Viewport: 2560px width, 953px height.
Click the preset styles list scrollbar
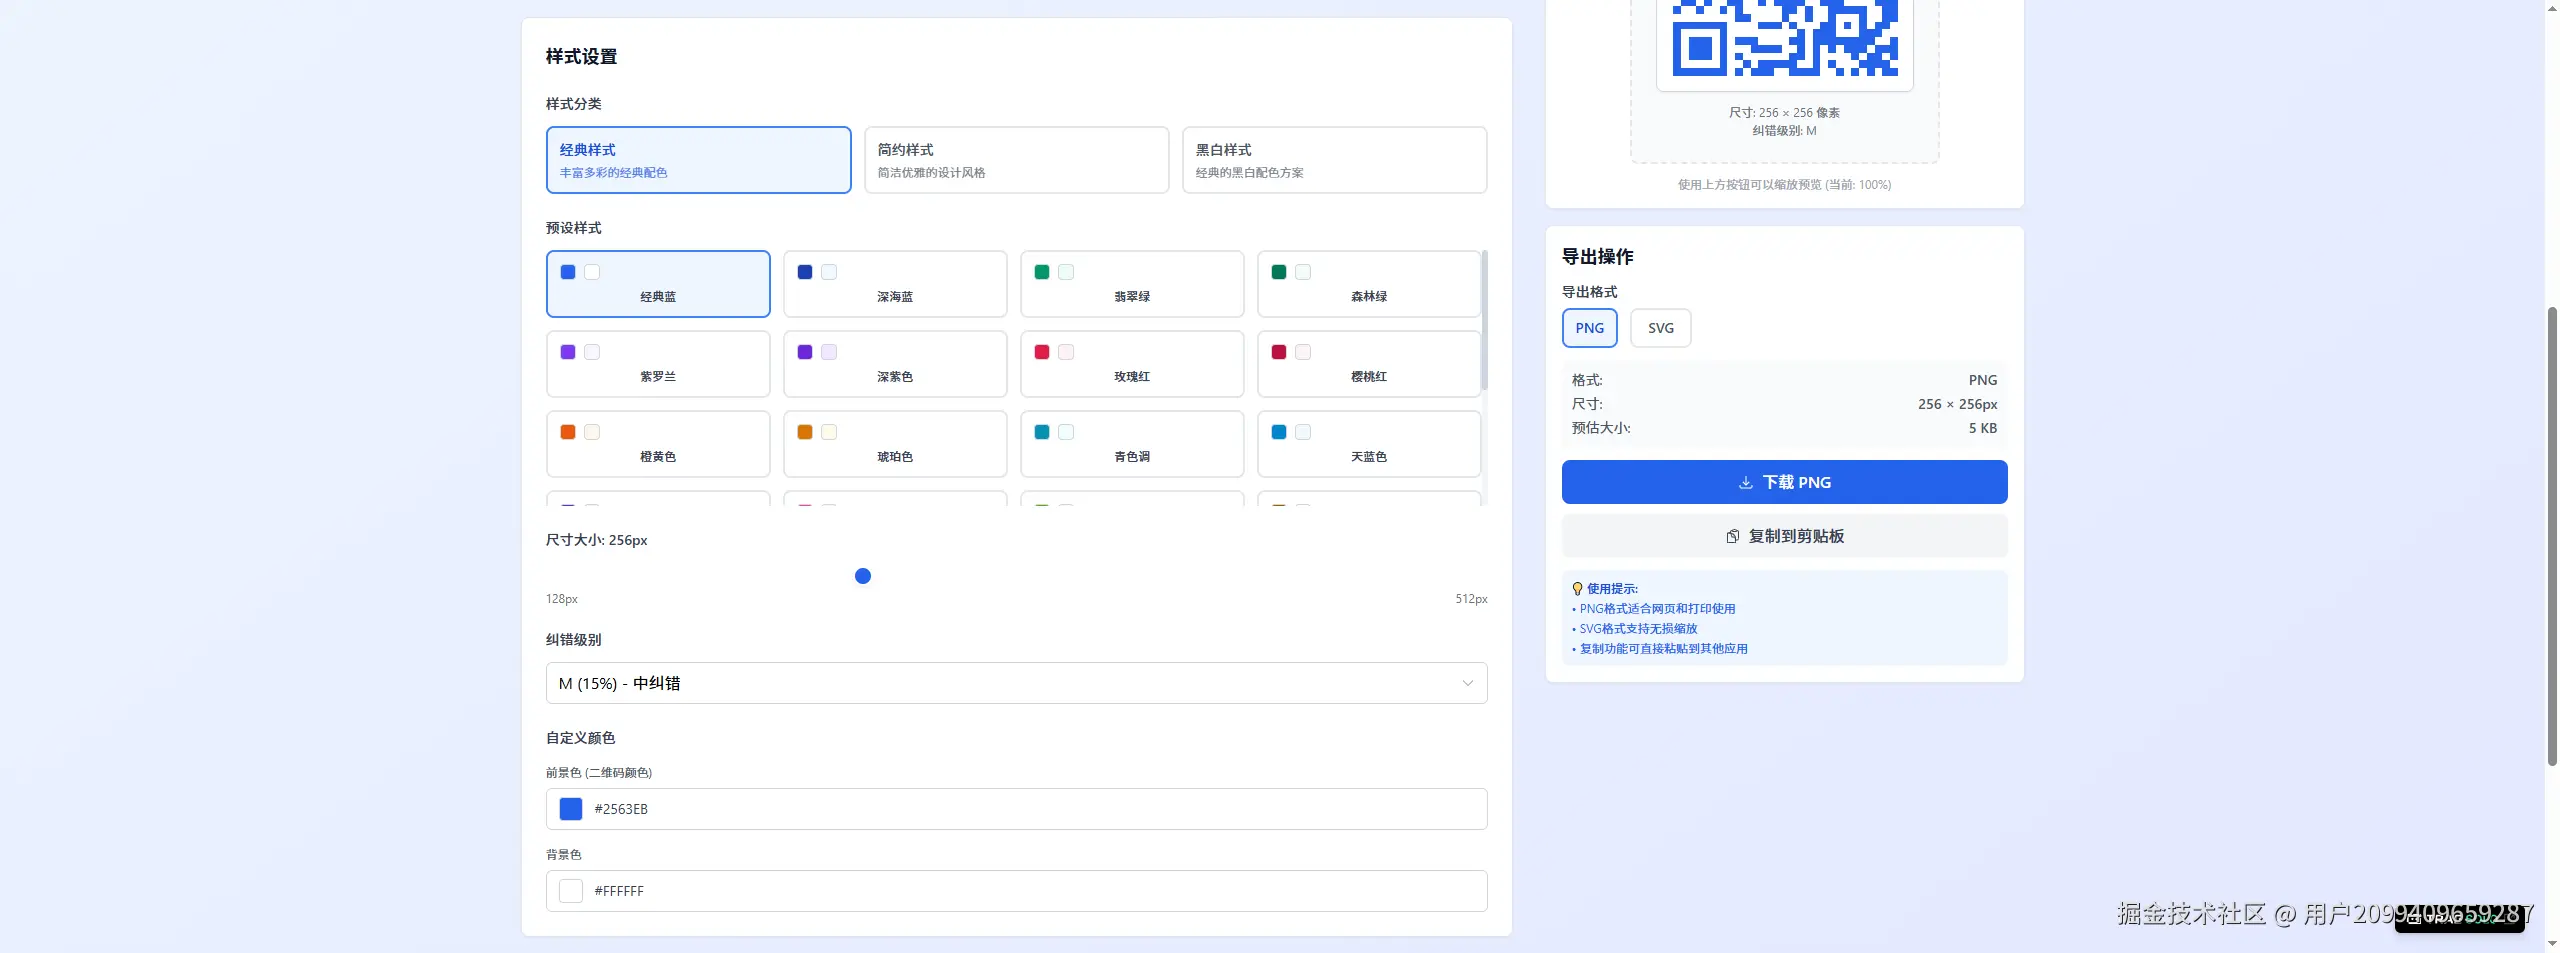pos(1484,320)
